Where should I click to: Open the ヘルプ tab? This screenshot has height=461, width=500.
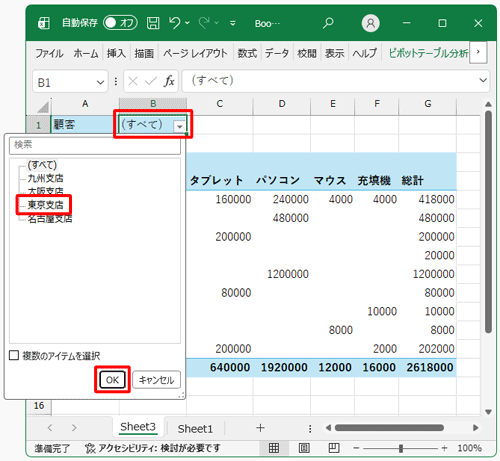365,53
